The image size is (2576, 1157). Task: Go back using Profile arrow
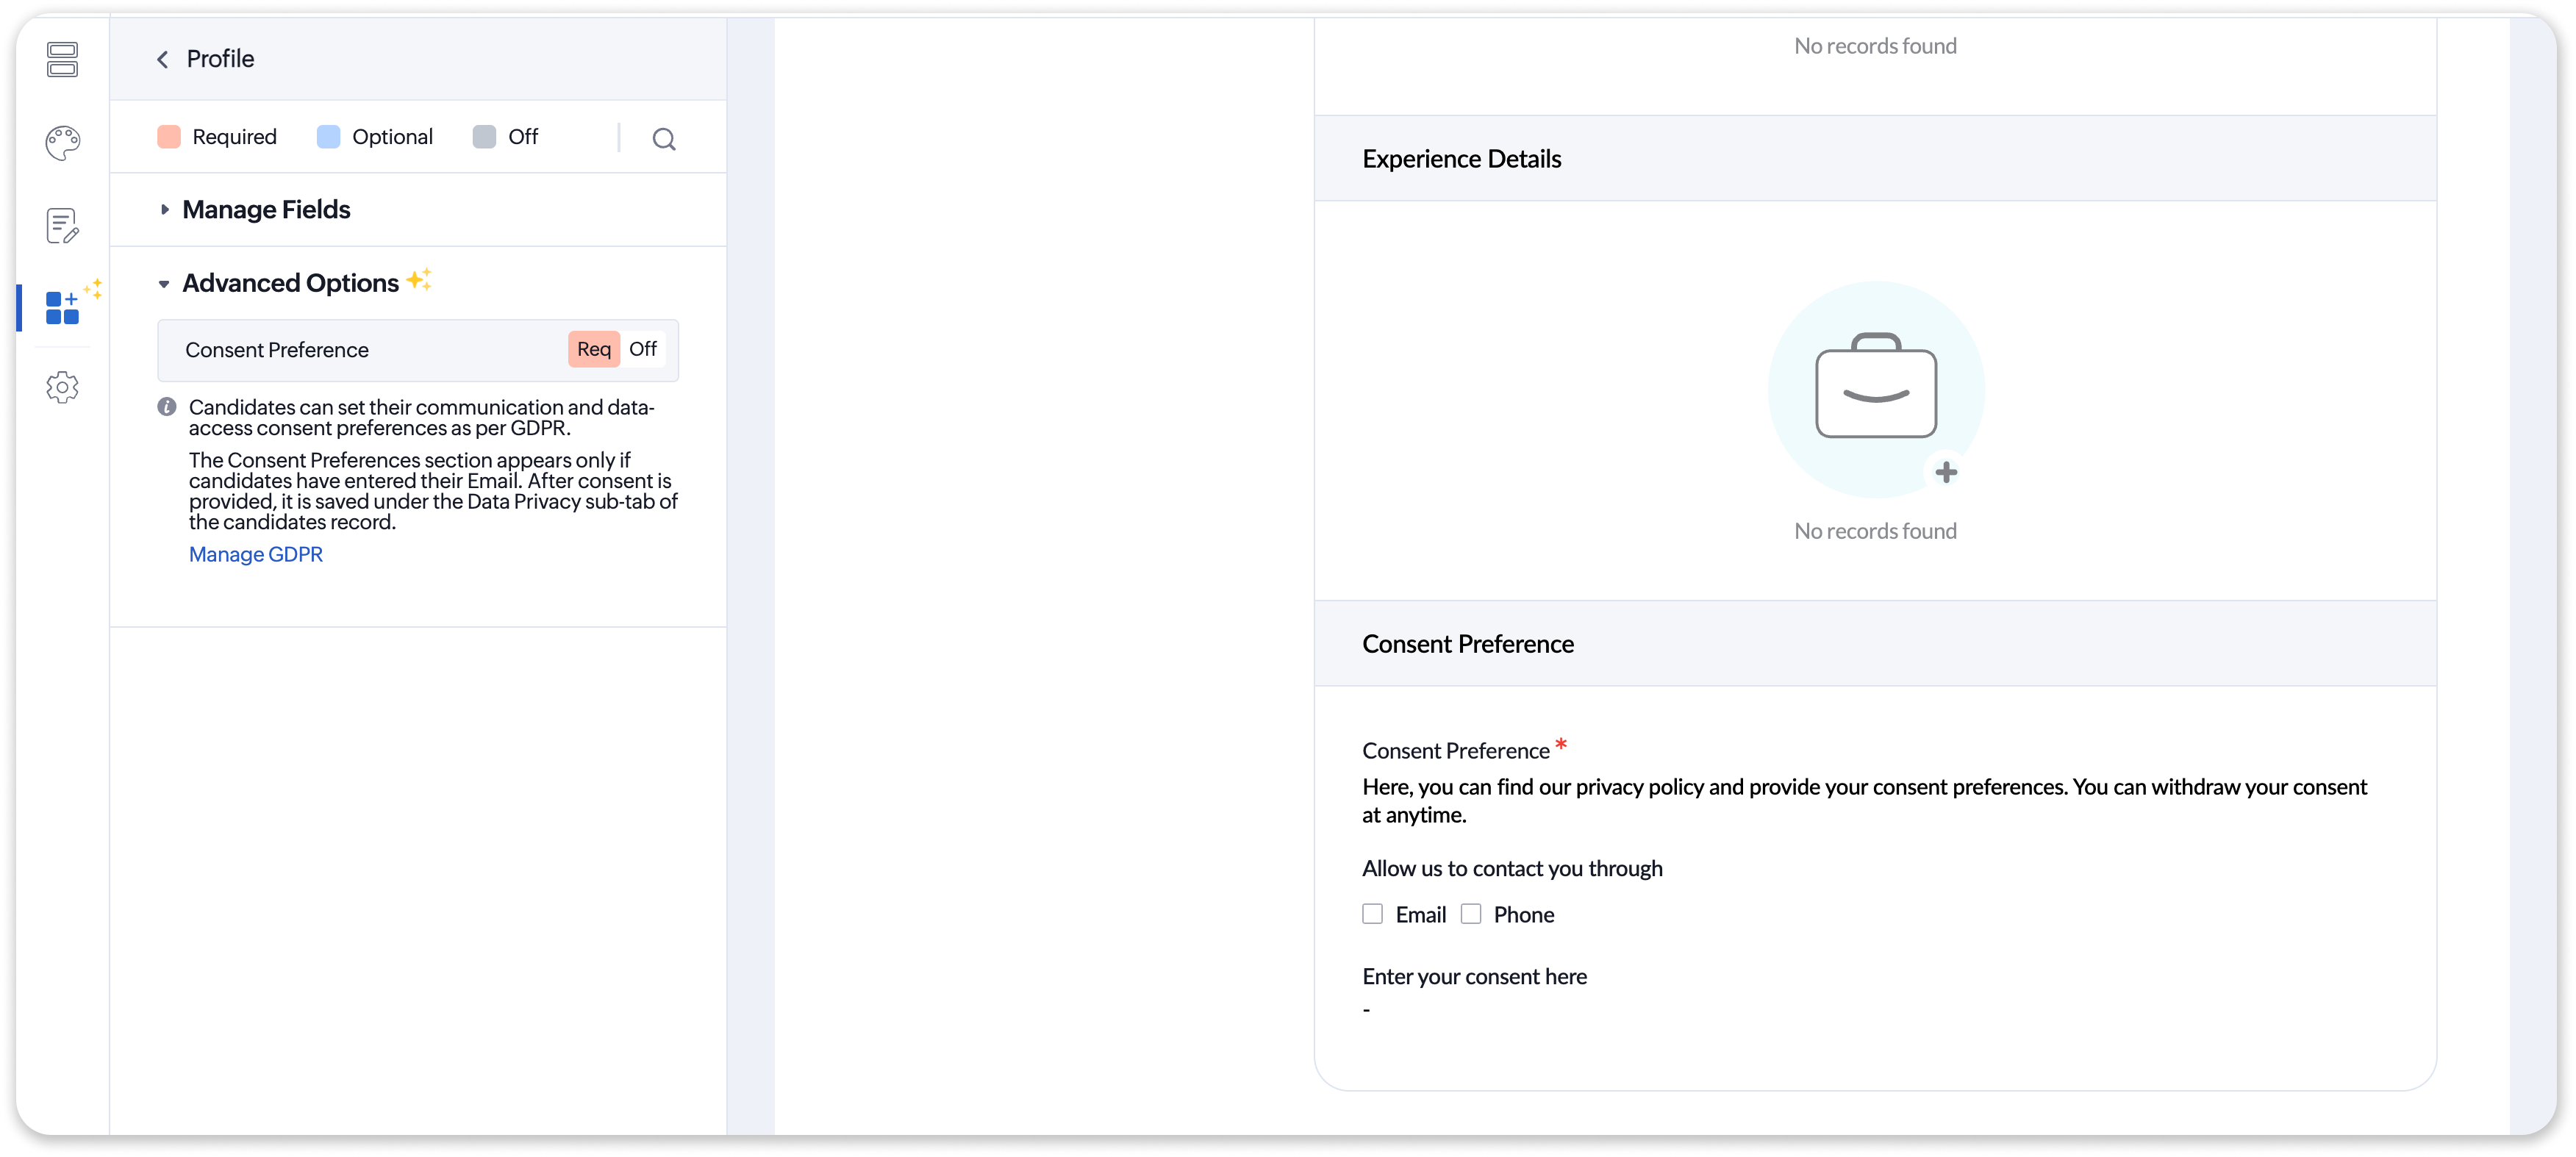coord(163,59)
